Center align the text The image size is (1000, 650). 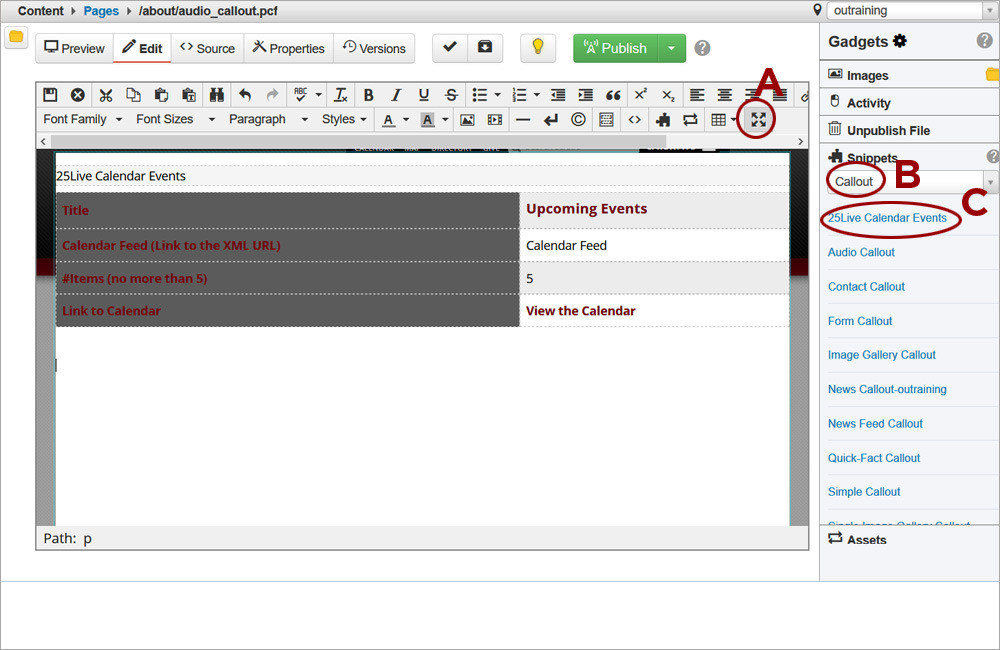pos(724,95)
